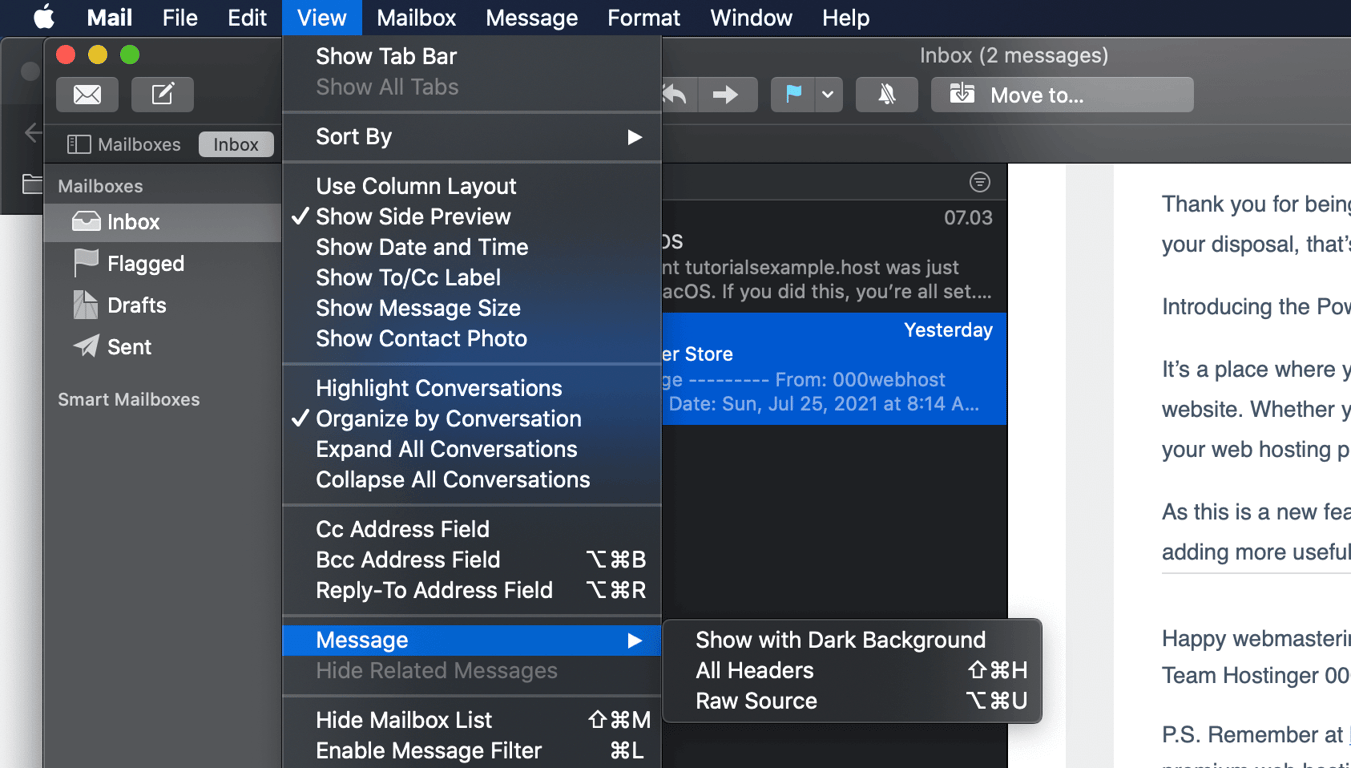Screen dimensions: 1351x768
Task: Check for new mail via envelope icon
Action: [x=87, y=94]
